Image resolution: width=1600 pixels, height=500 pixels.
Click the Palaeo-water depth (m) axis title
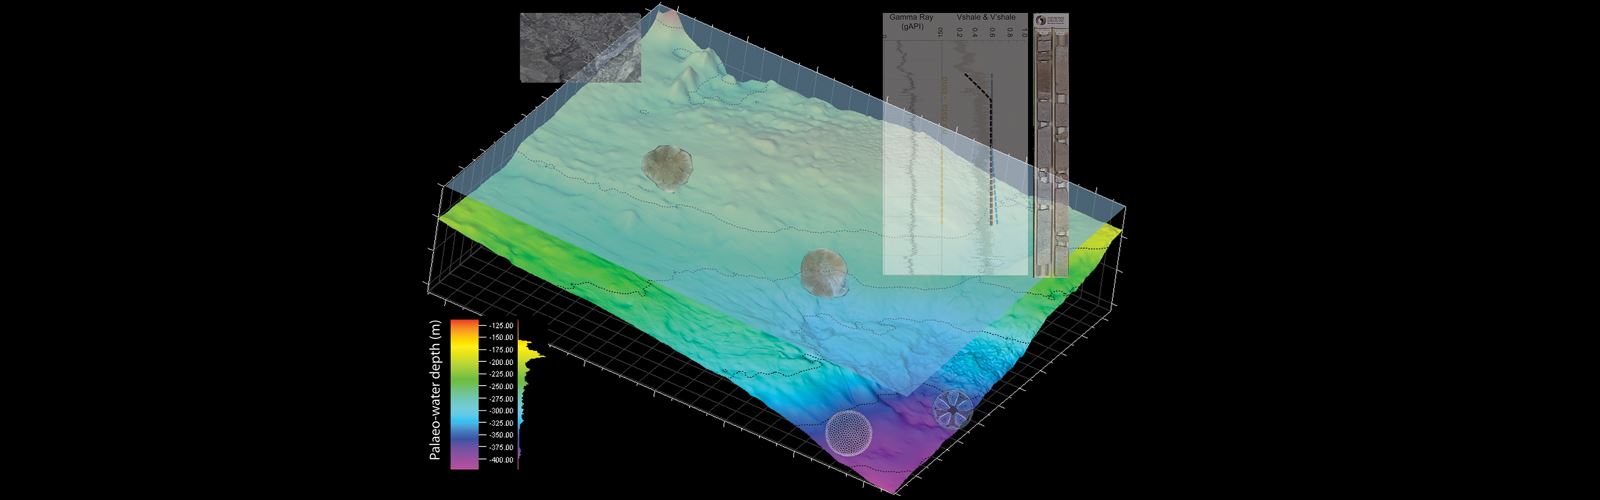(435, 391)
